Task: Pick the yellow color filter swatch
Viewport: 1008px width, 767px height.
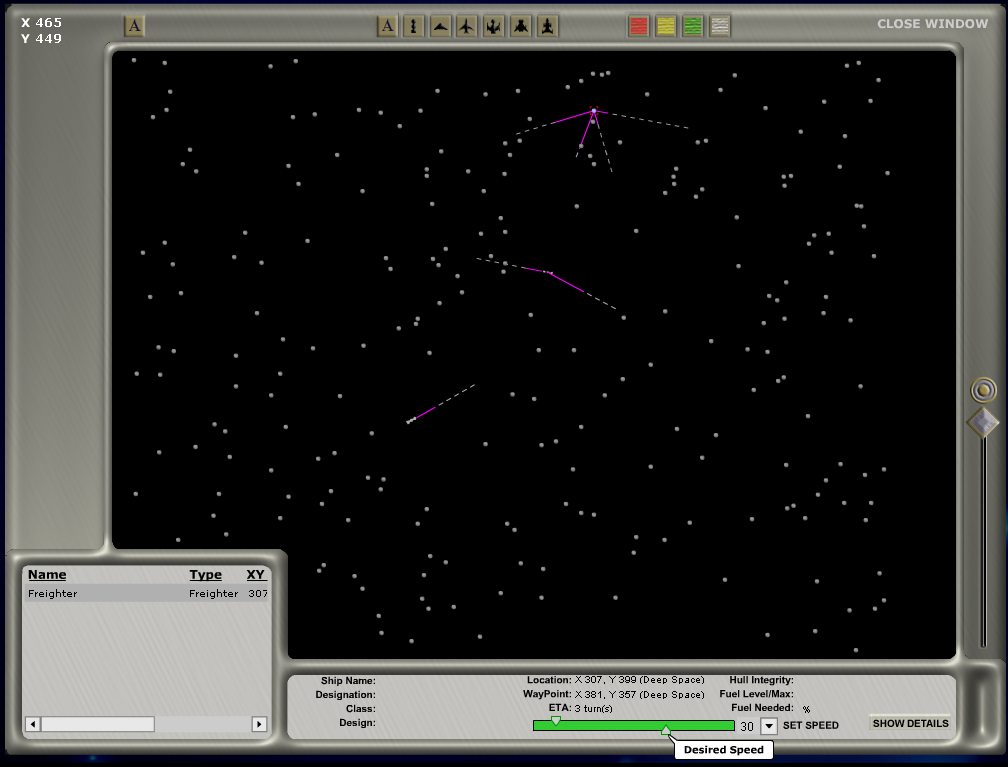Action: click(x=666, y=26)
